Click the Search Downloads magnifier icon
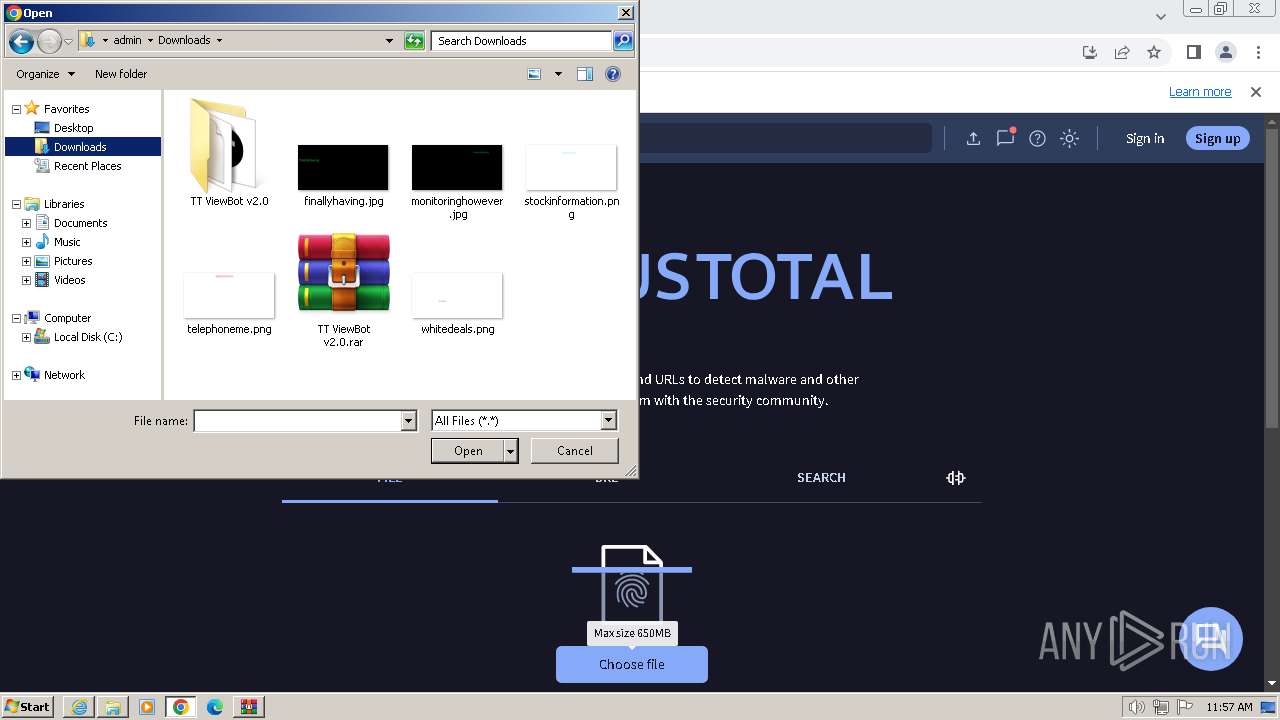This screenshot has height=720, width=1280. click(x=623, y=41)
